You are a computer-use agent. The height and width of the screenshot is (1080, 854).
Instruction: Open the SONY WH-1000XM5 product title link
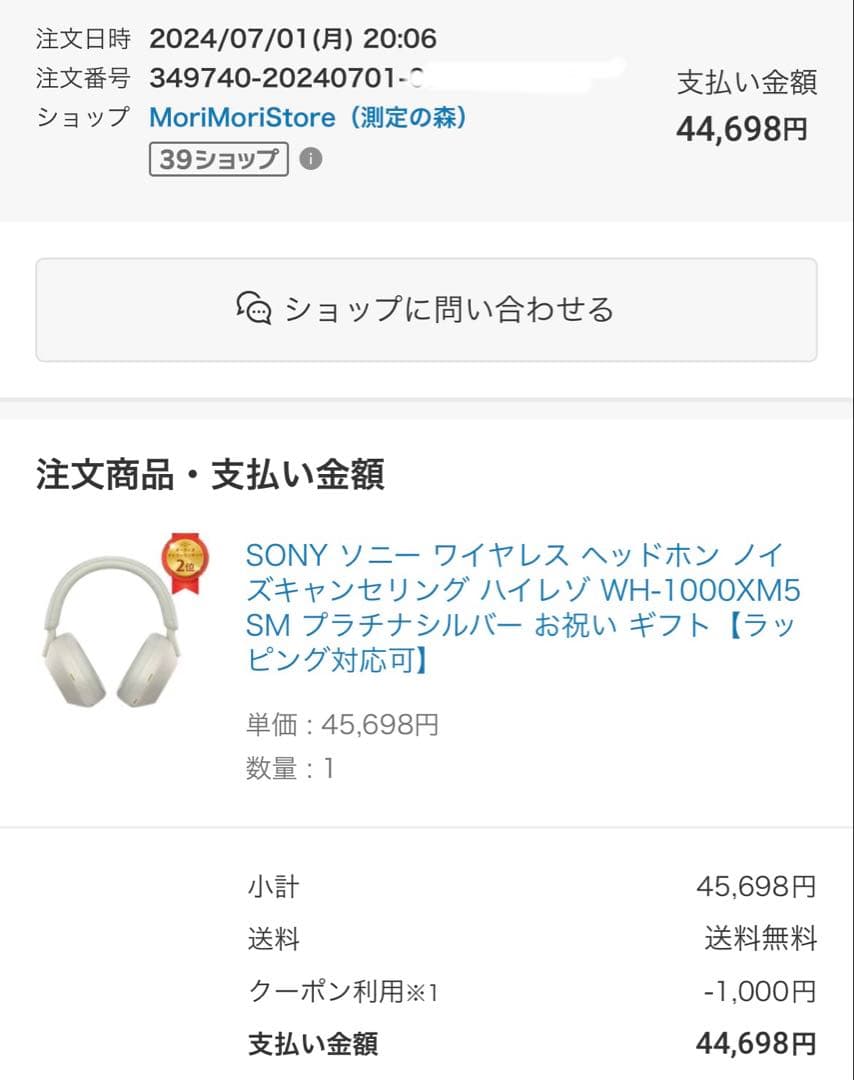[x=520, y=607]
